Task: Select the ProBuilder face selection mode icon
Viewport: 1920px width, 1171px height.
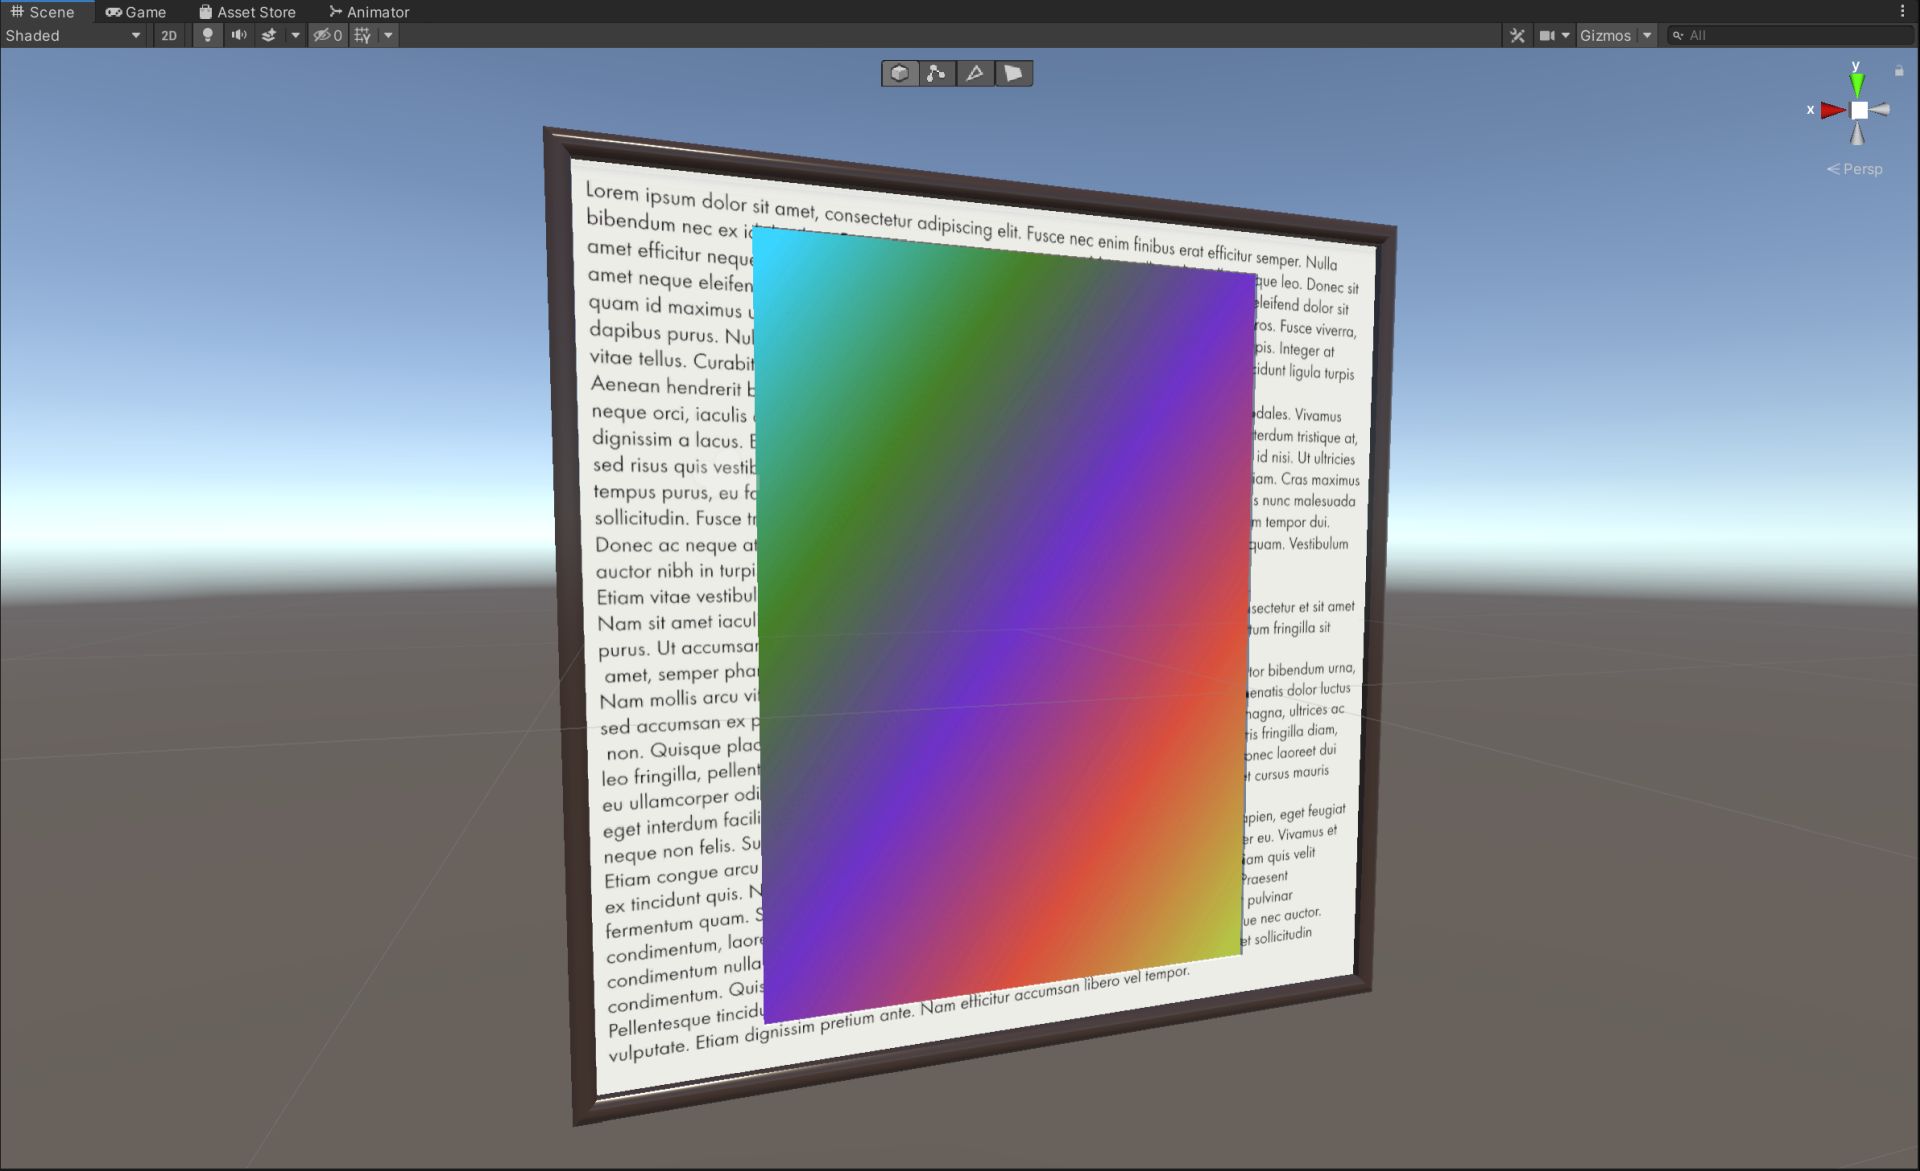Action: 1013,73
